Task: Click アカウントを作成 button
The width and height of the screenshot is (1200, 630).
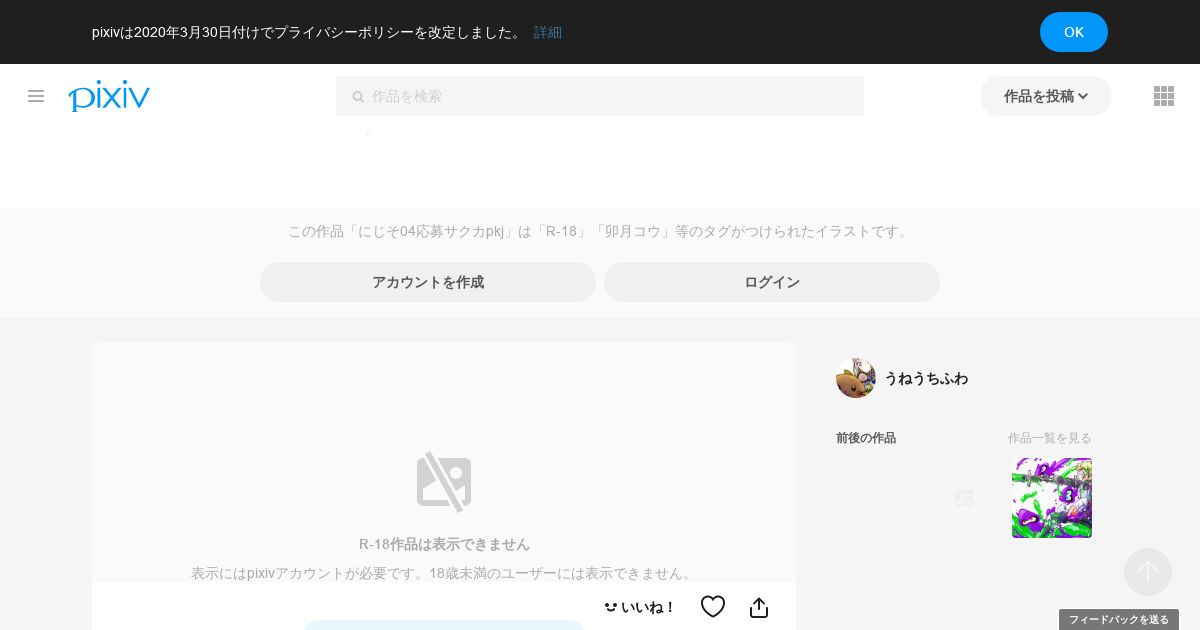Action: (428, 282)
